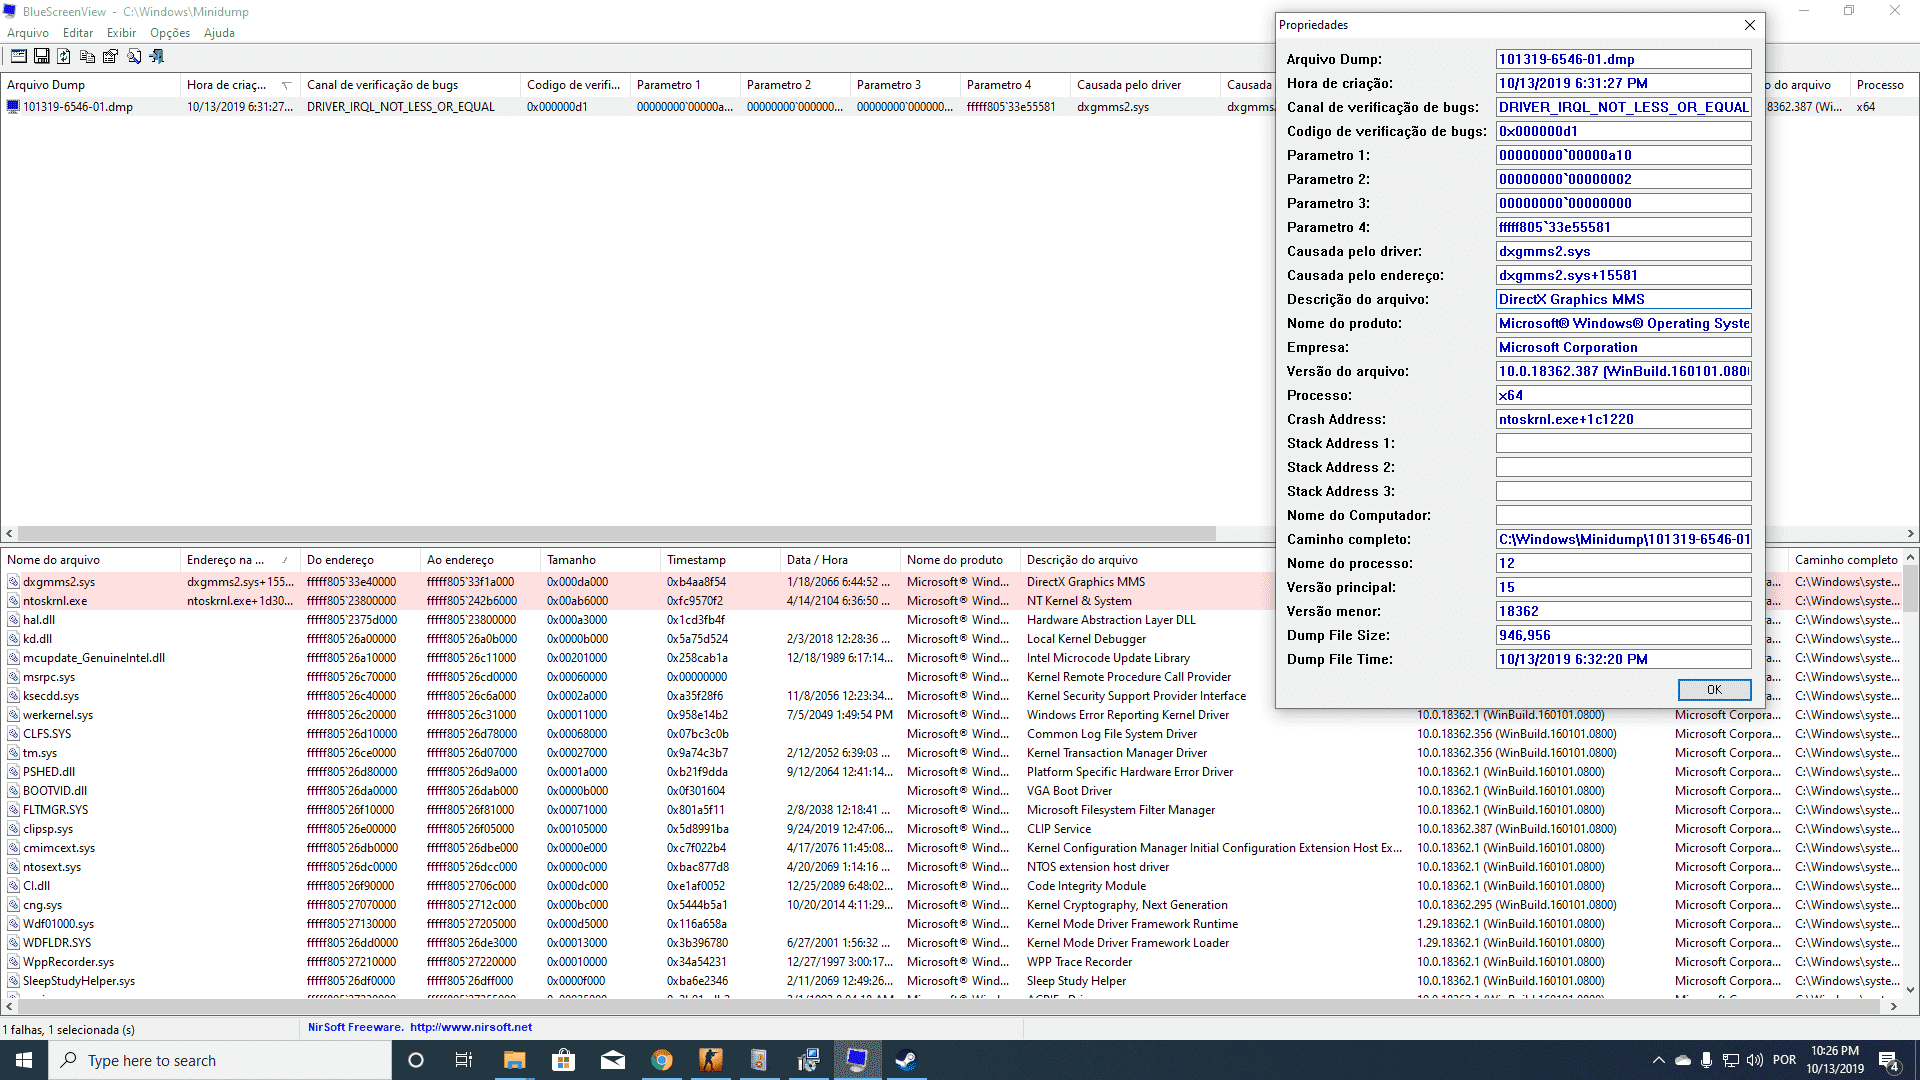Click the Causada pelo driver field value
The height and width of the screenshot is (1080, 1920).
pos(1623,251)
